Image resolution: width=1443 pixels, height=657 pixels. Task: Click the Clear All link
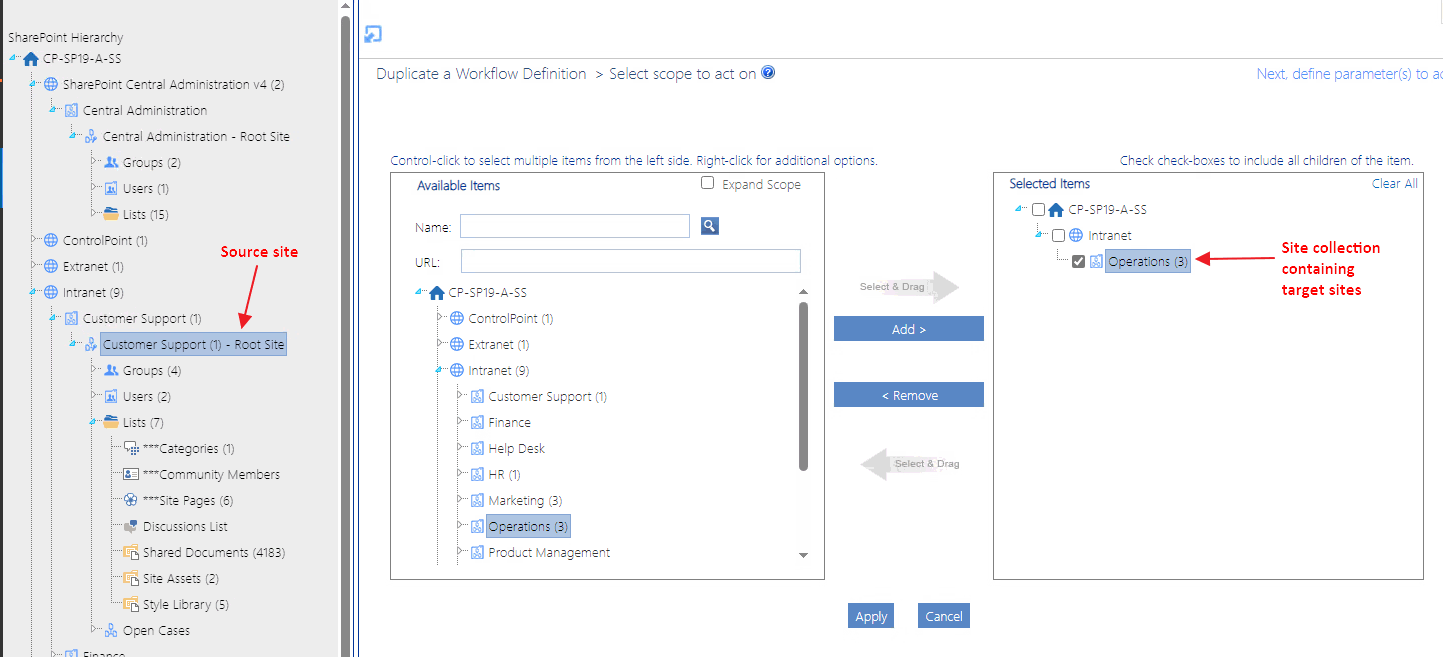[1394, 183]
